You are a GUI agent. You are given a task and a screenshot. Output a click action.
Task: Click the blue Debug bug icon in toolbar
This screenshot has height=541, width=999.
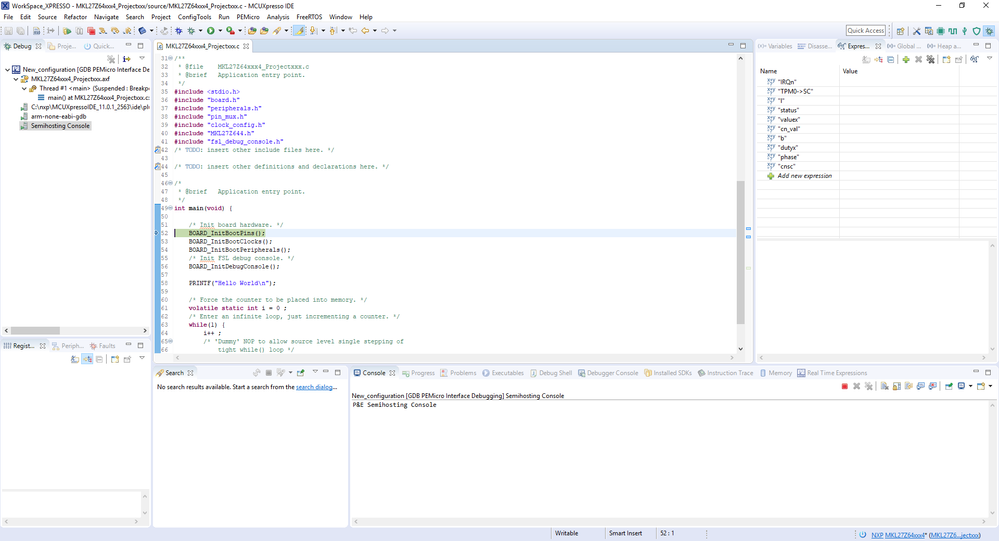(x=178, y=31)
